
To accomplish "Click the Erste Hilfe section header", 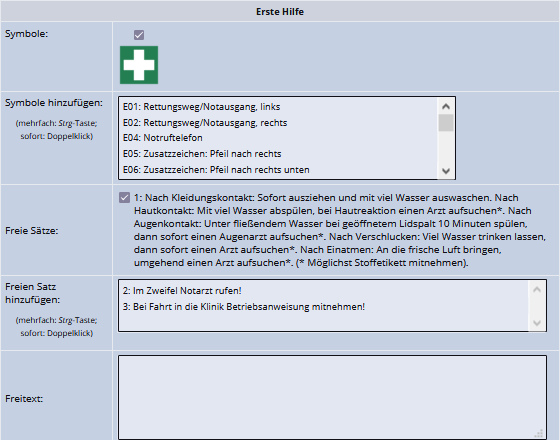I will pyautogui.click(x=280, y=11).
